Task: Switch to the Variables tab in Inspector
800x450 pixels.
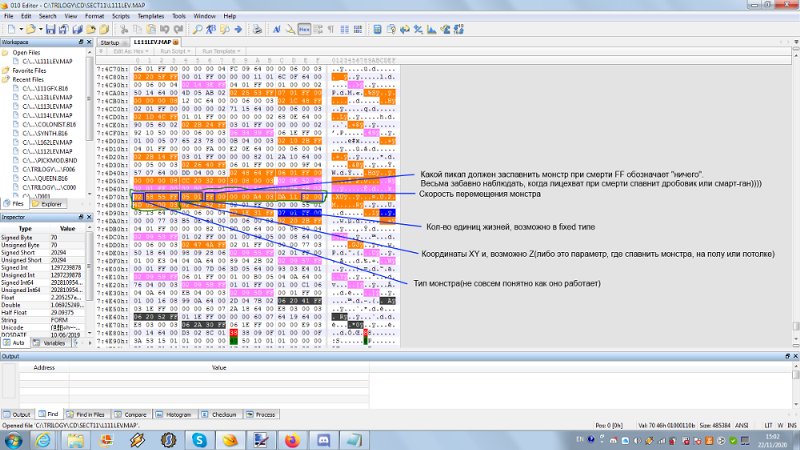Action: [50, 343]
